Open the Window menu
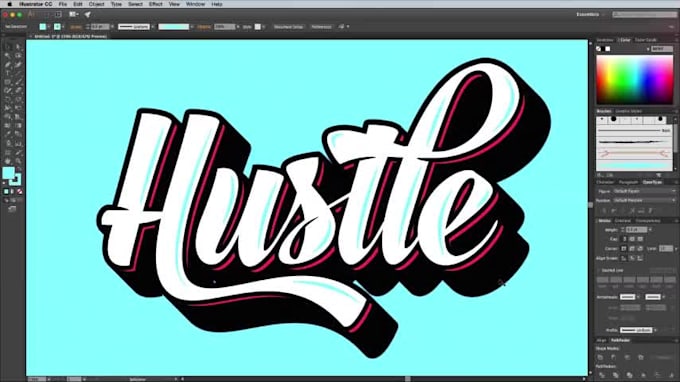 (195, 4)
